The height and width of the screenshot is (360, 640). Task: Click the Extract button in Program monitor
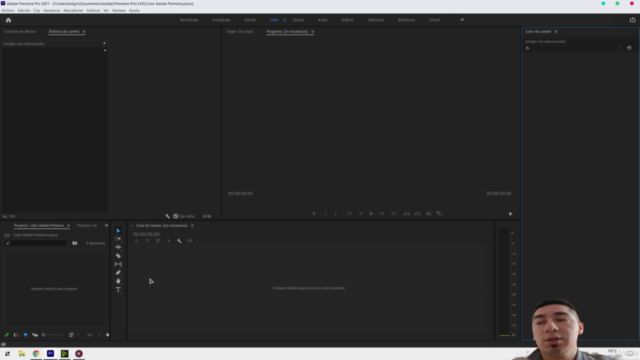tap(418, 213)
